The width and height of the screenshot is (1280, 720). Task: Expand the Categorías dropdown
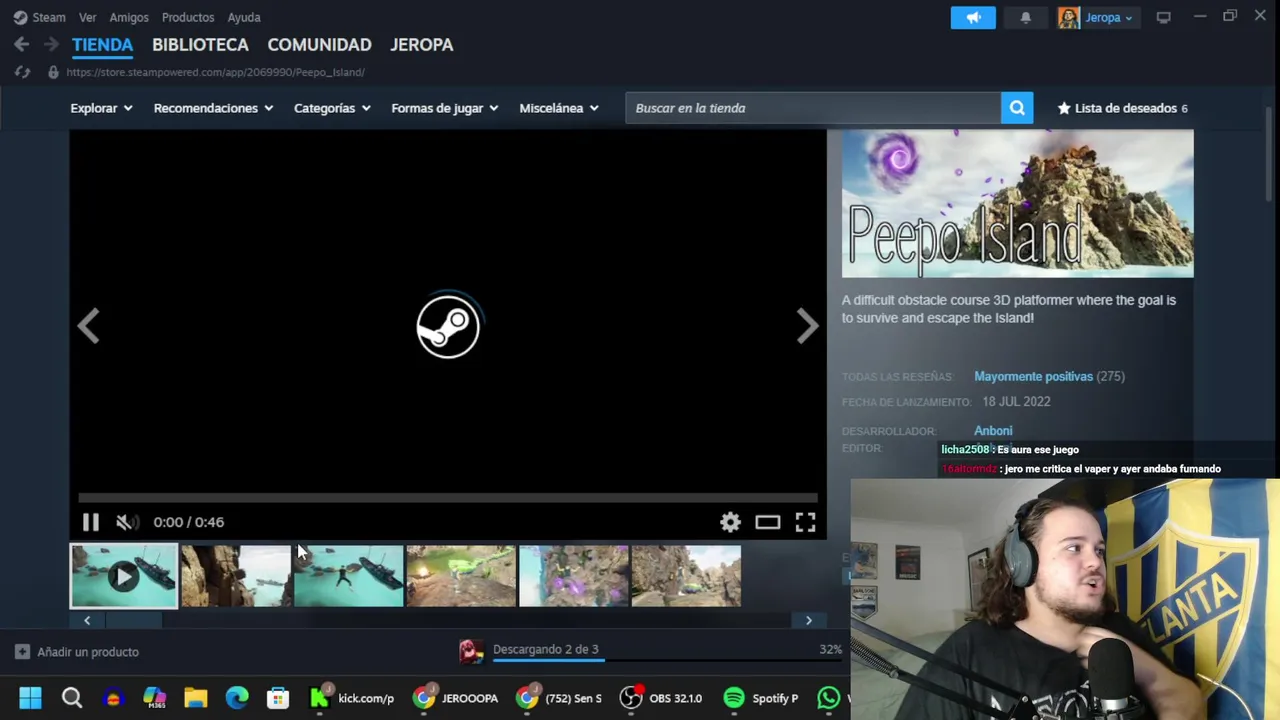coord(332,108)
